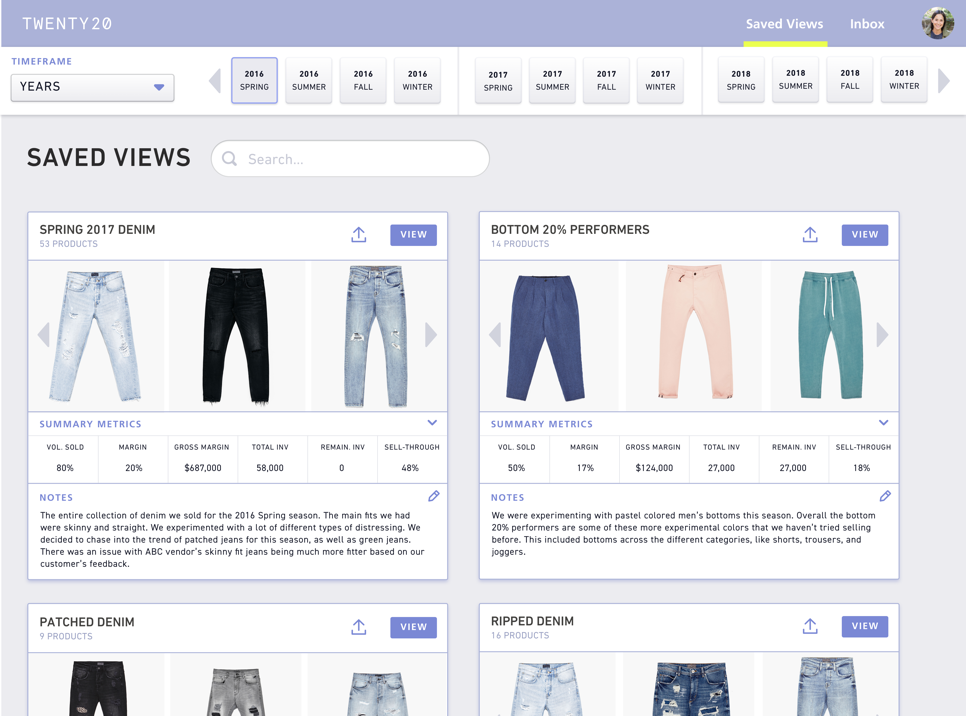Open the black jeans thumbnail in Spring 2017 Denim

237,336
